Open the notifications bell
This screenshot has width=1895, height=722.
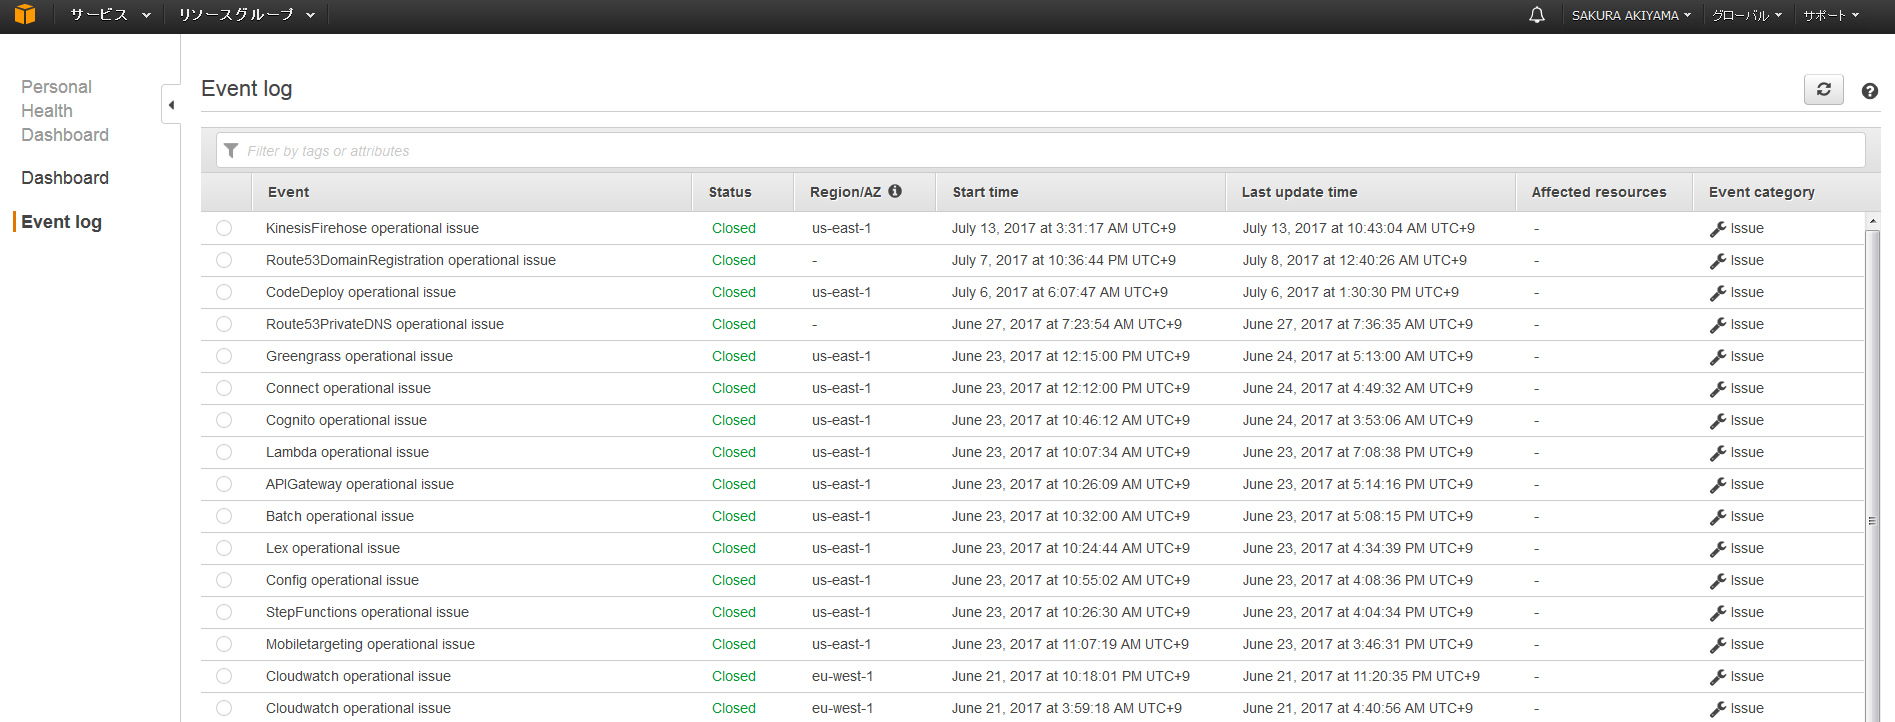point(1537,15)
